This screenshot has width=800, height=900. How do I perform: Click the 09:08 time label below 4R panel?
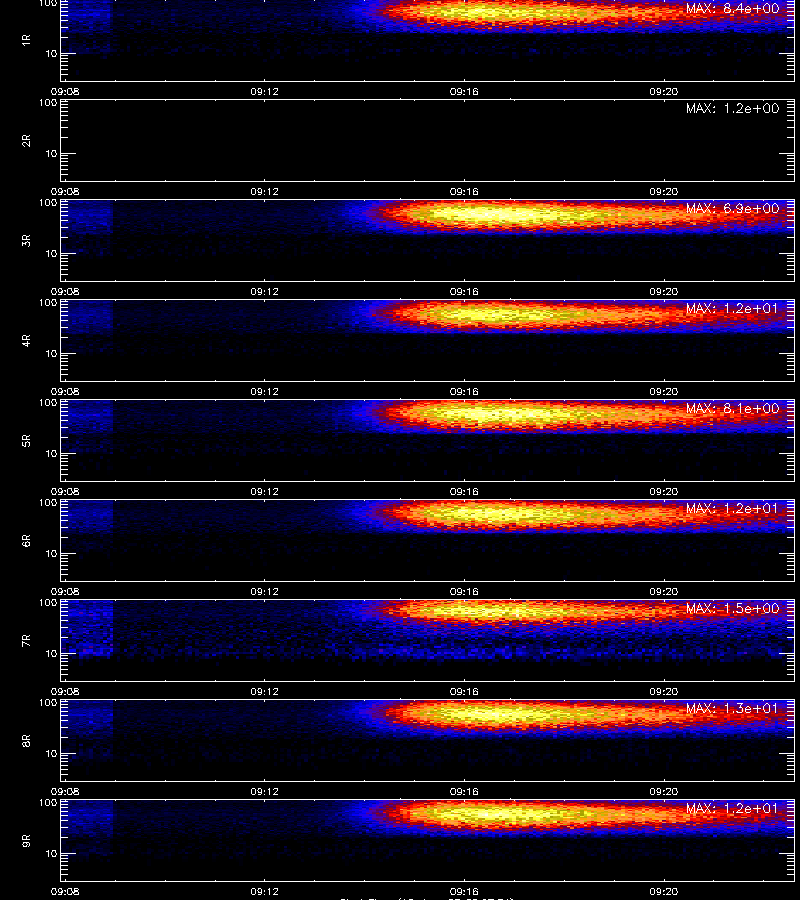click(x=65, y=391)
